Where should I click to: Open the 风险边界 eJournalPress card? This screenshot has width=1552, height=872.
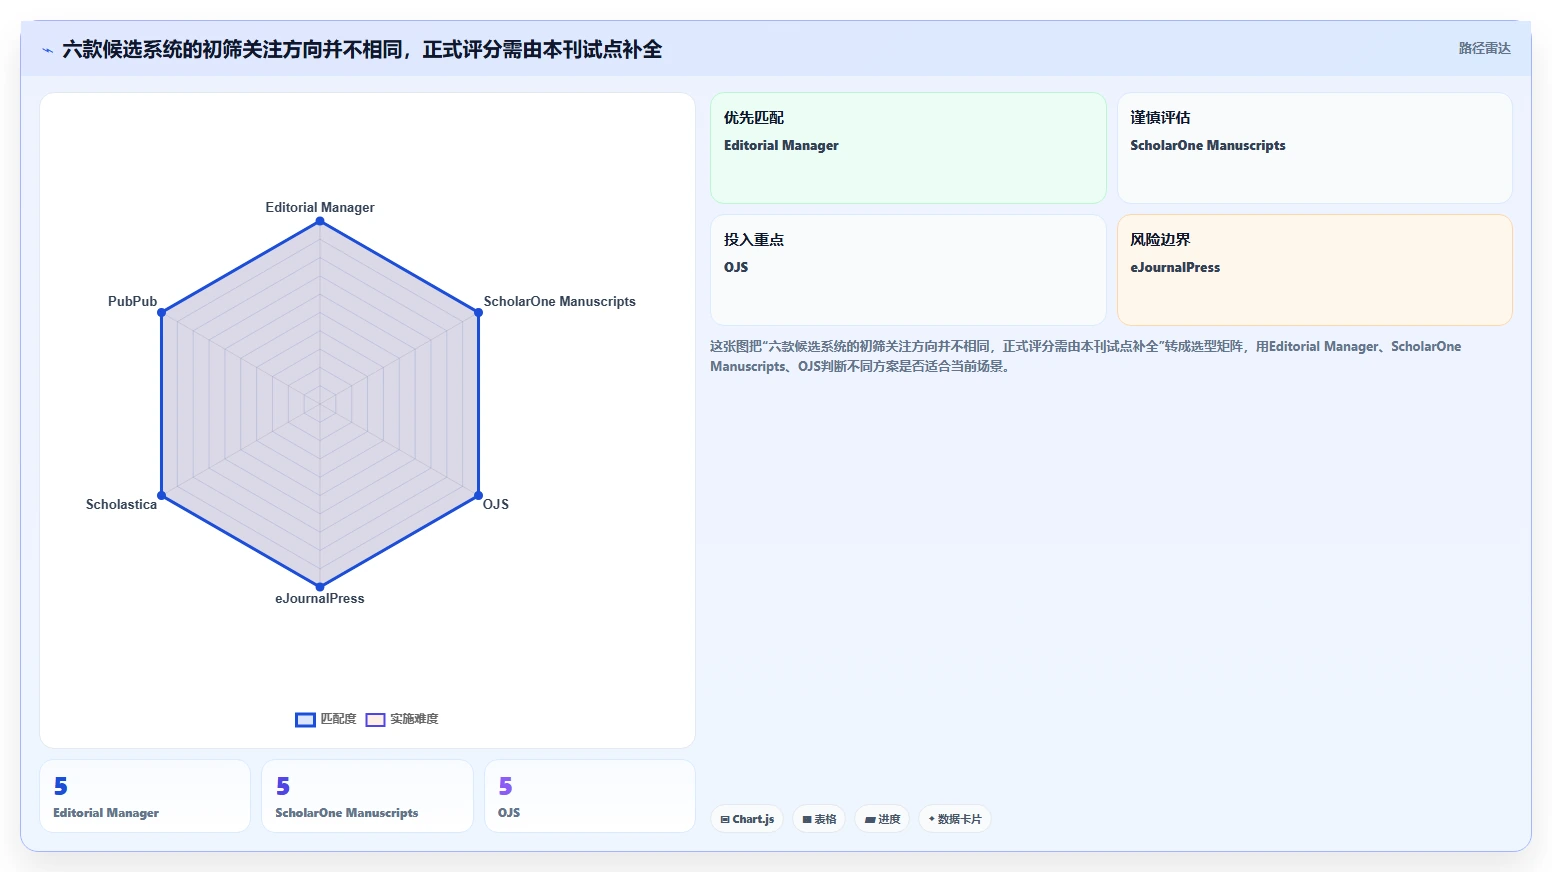point(1314,270)
